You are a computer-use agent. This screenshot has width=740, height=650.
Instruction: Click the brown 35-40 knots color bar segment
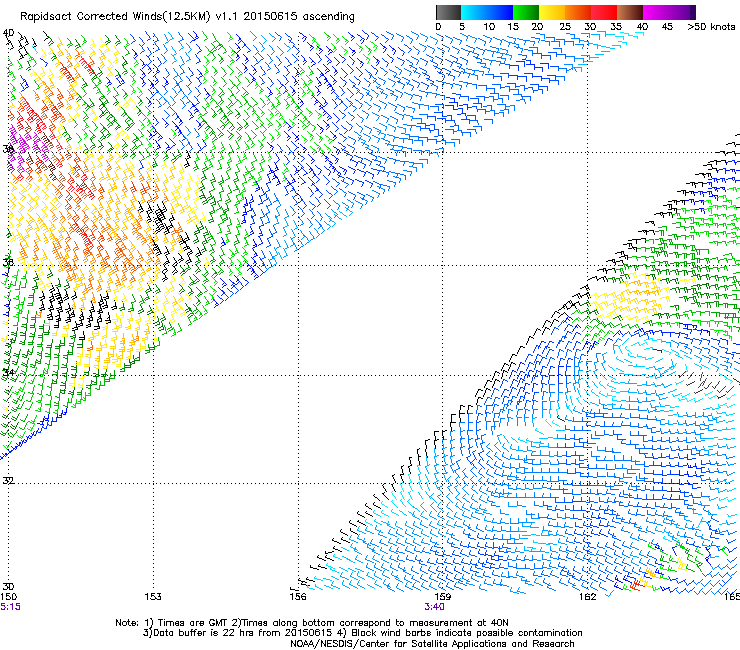630,12
